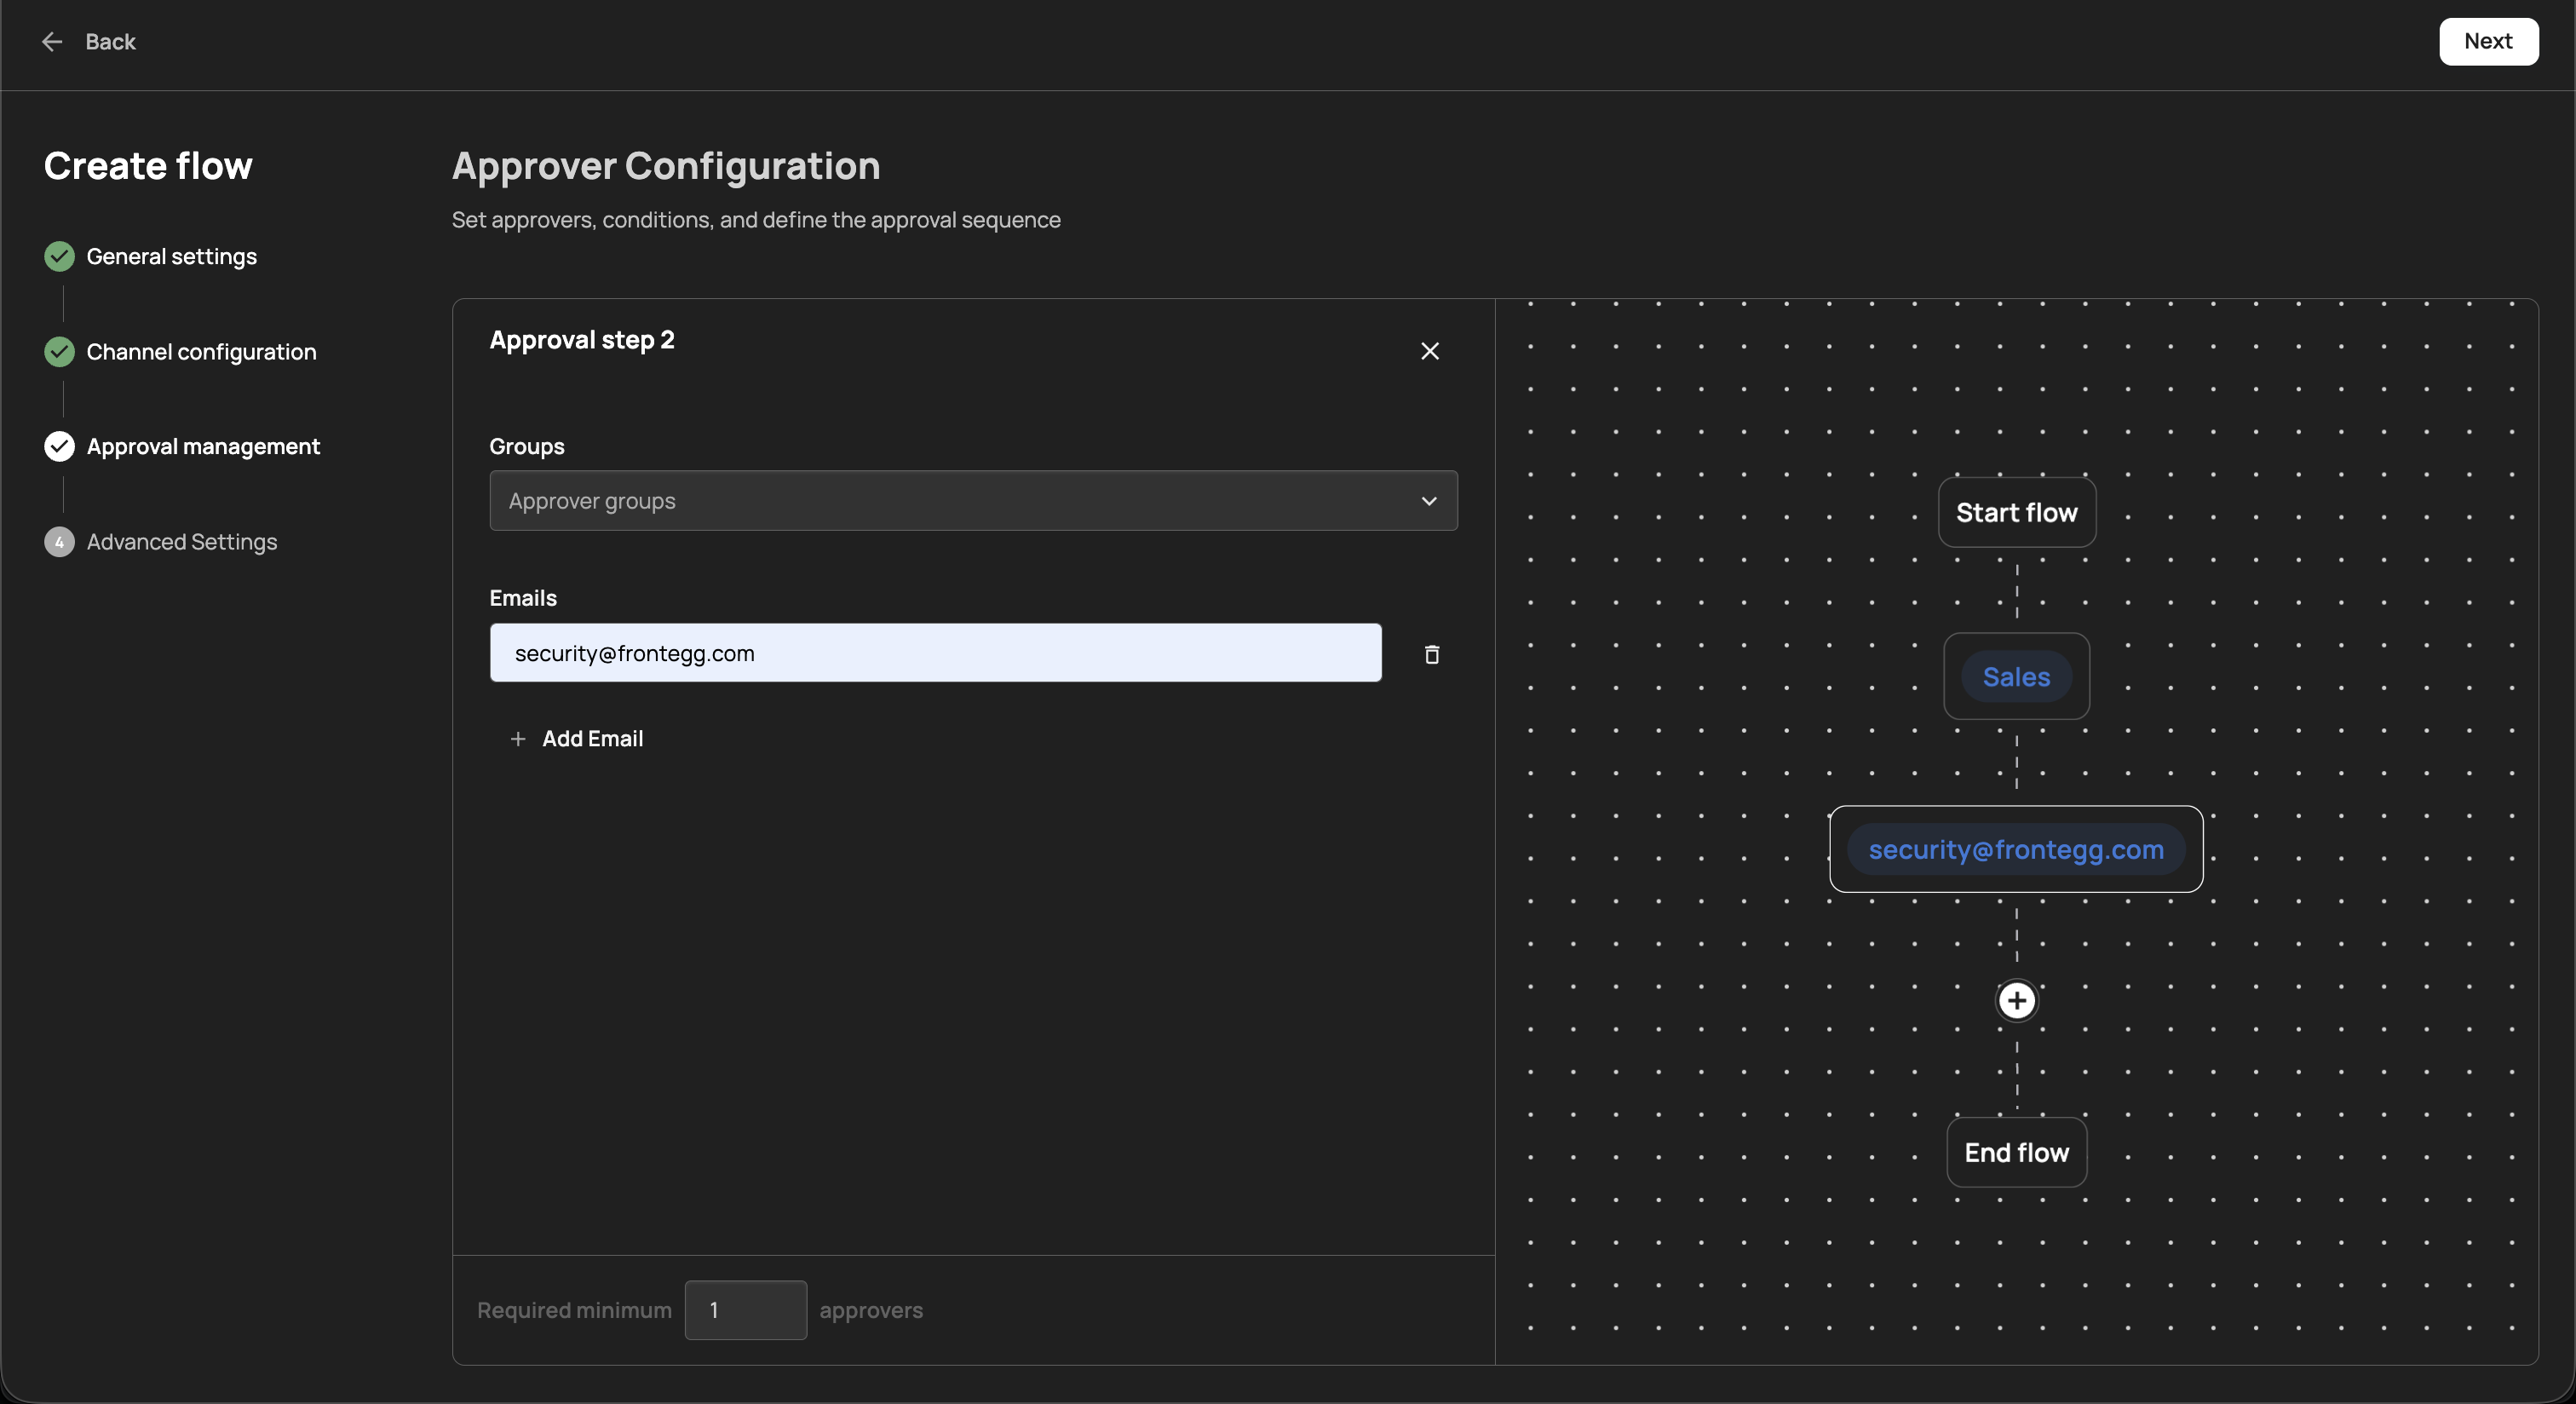Click the Channel configuration checkmark icon
This screenshot has width=2576, height=1404.
[59, 352]
